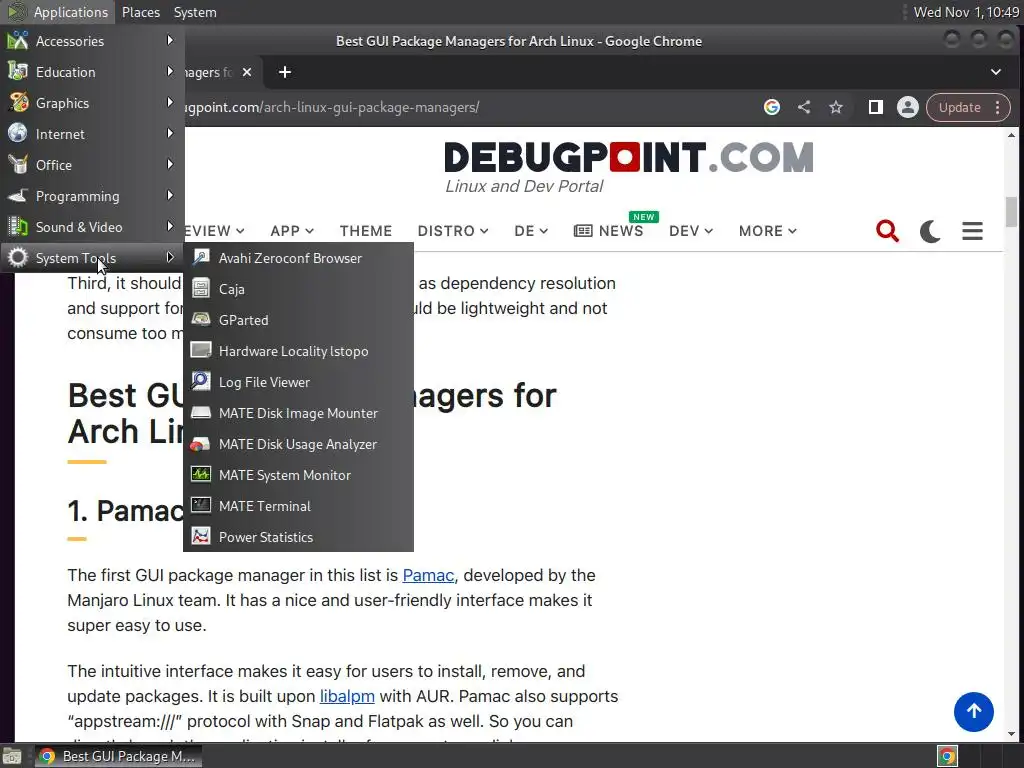The width and height of the screenshot is (1024, 768).
Task: Click the show desktop icon in bottom panel
Action: pos(12,756)
